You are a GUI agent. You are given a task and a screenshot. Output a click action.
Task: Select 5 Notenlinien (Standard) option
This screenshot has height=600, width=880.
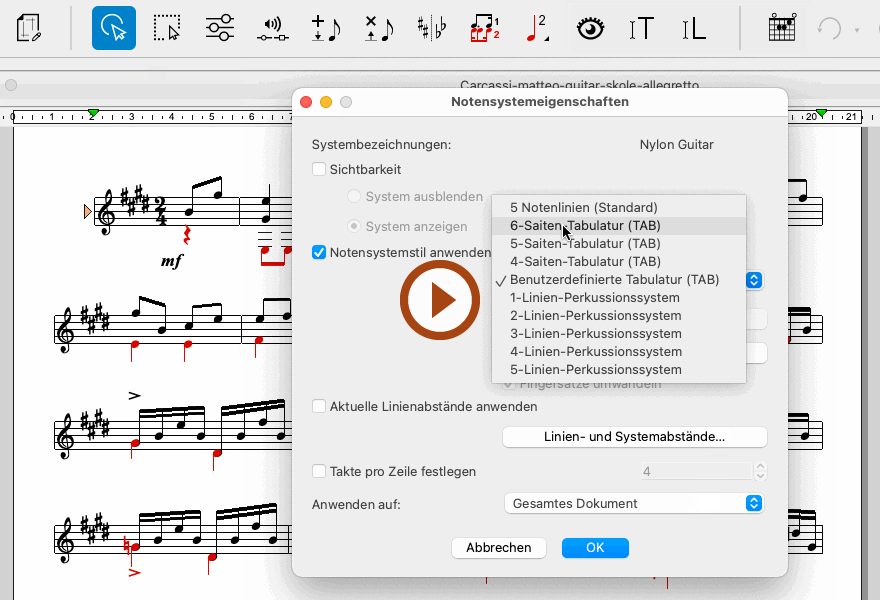tap(583, 208)
